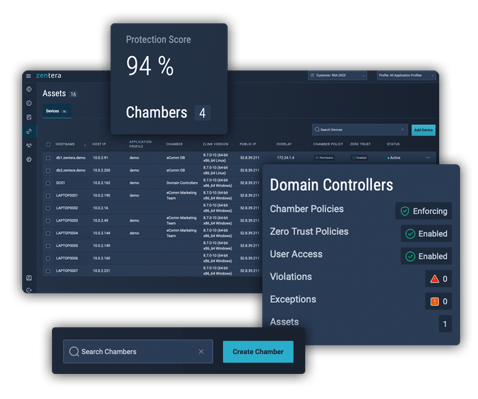Clear the Search Devices field with X
The width and height of the screenshot is (478, 399).
402,129
